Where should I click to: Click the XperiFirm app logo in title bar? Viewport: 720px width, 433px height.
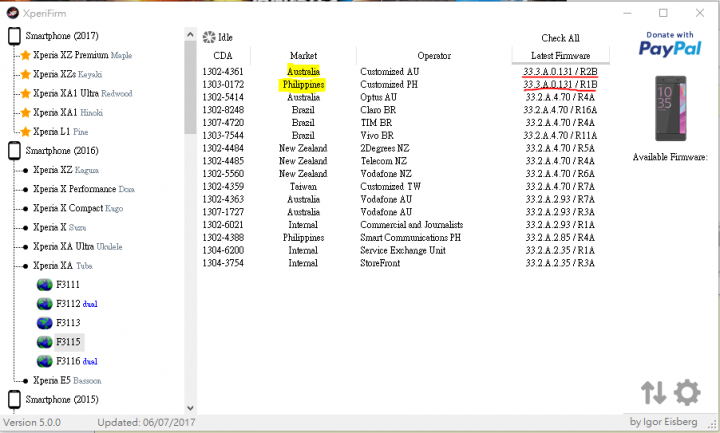click(x=13, y=13)
